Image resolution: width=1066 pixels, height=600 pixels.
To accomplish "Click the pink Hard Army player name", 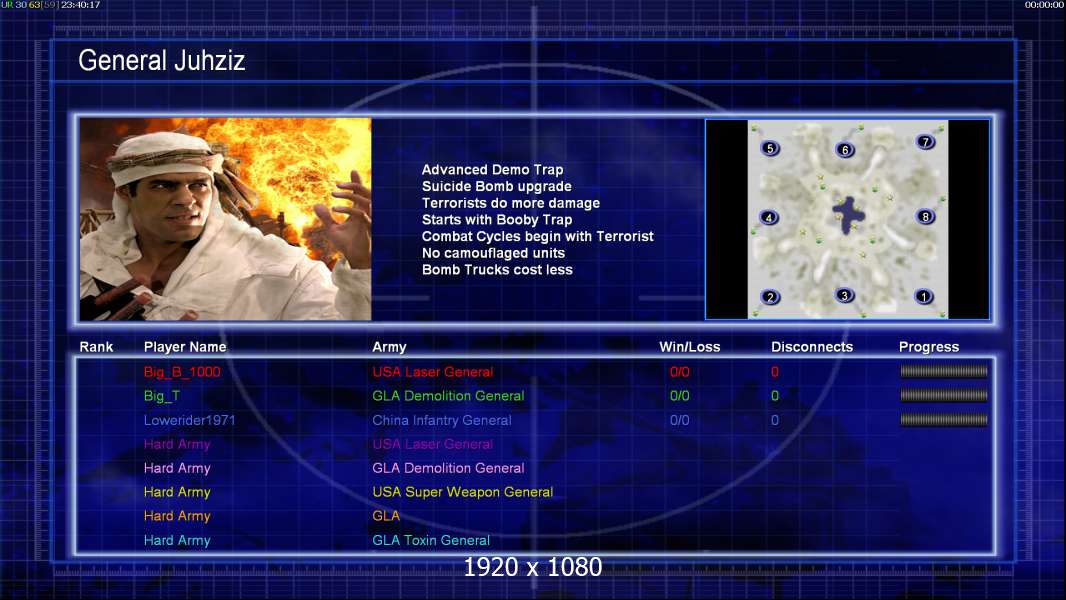I will pyautogui.click(x=177, y=467).
